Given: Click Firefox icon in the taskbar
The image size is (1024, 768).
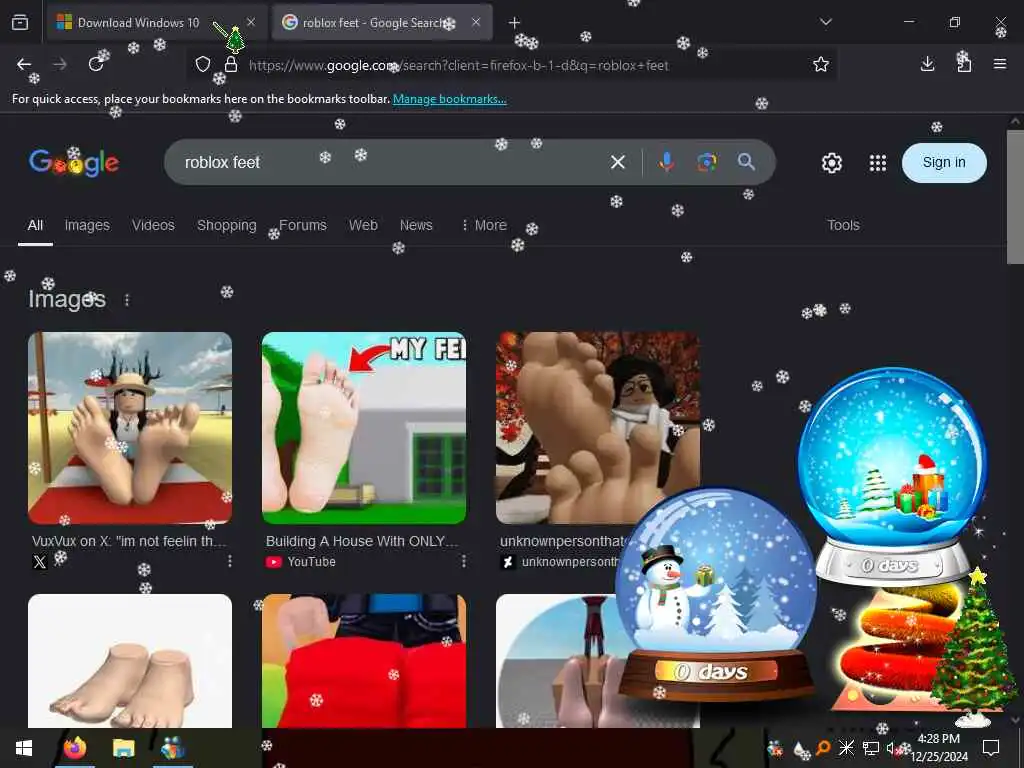Looking at the screenshot, I should [x=74, y=748].
